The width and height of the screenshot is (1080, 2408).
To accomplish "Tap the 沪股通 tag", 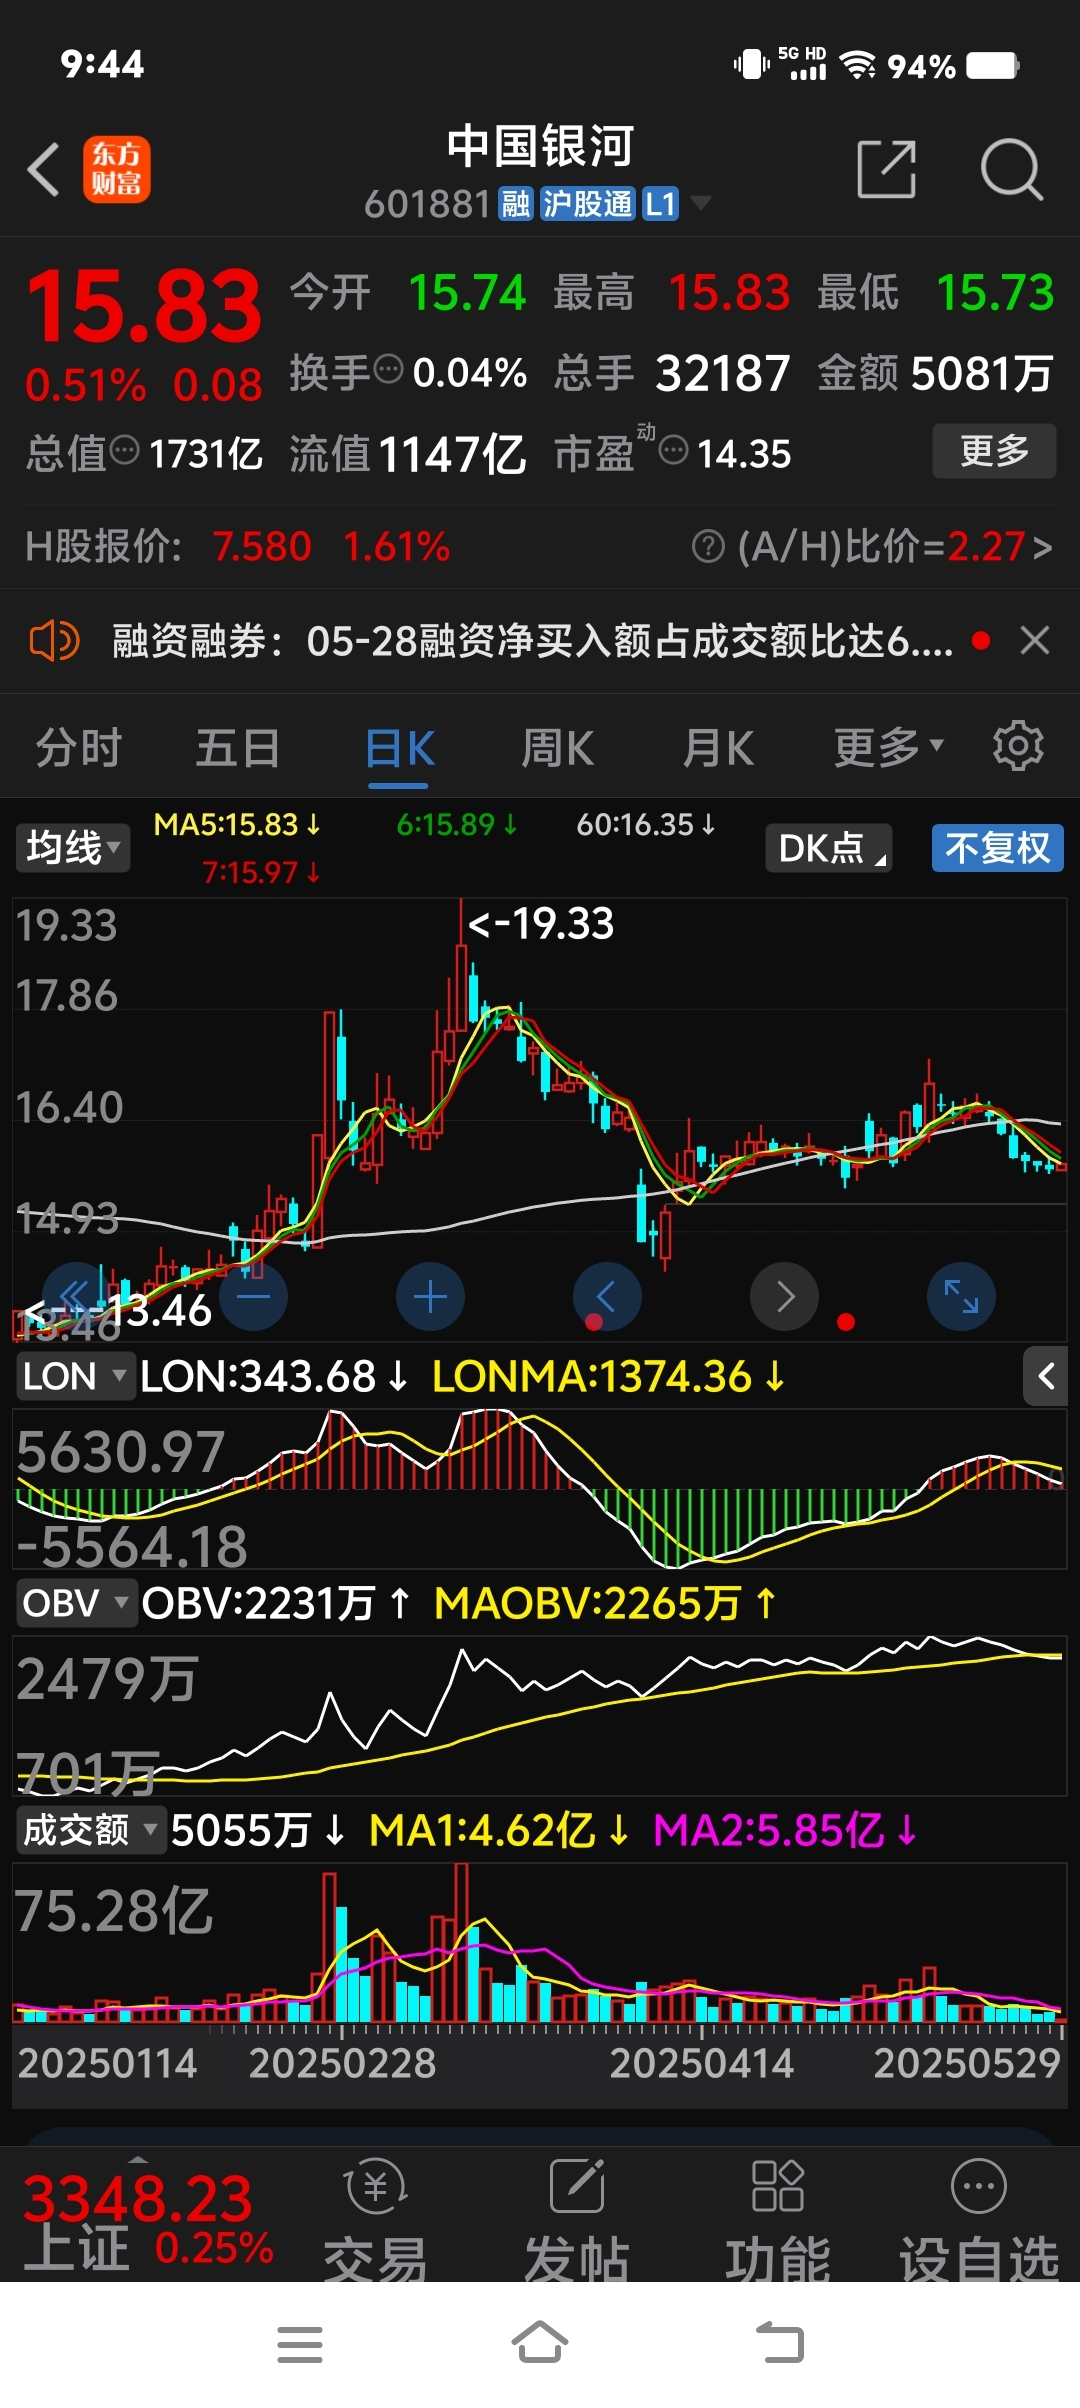I will pos(588,204).
